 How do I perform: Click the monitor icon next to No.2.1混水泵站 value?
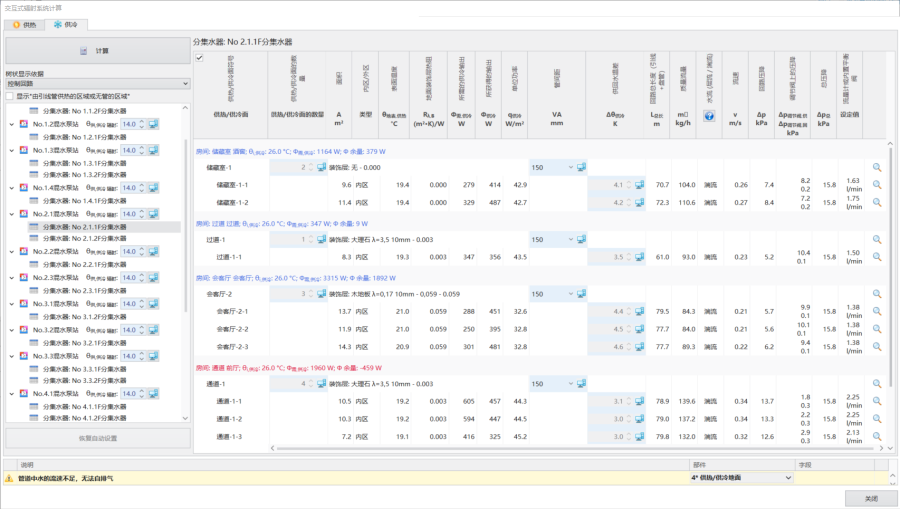click(153, 214)
